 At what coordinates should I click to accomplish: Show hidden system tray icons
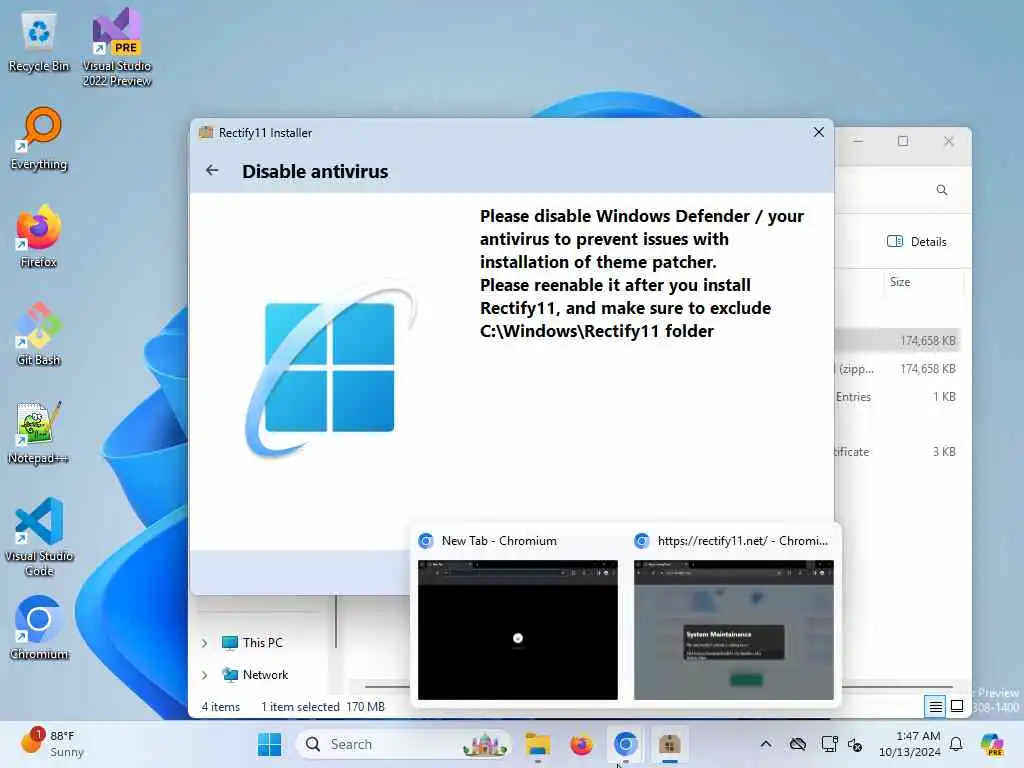765,744
